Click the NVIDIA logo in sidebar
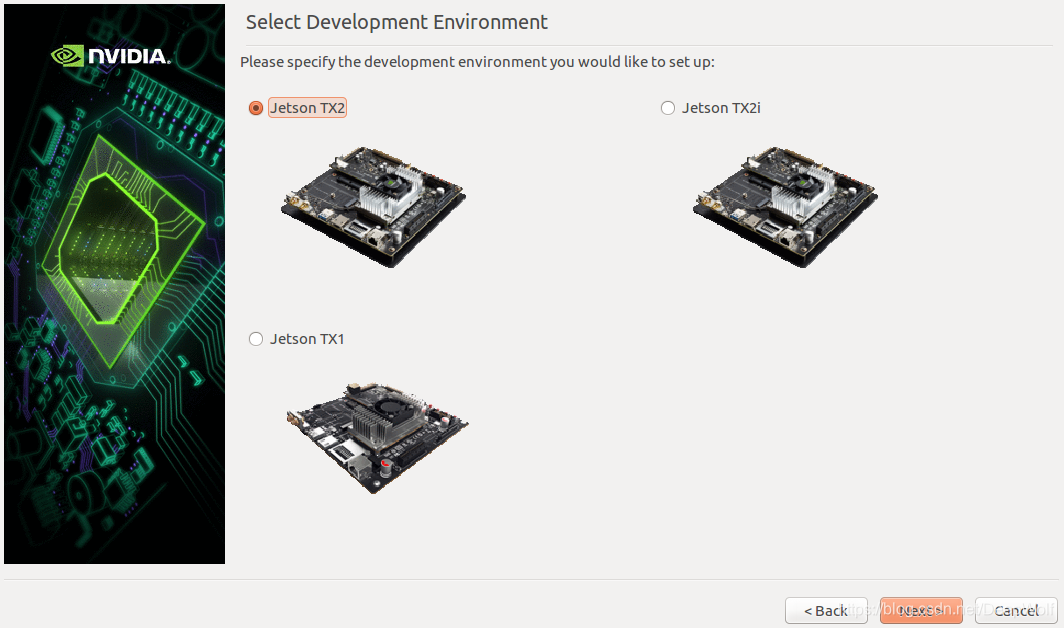The height and width of the screenshot is (628, 1064). 111,56
